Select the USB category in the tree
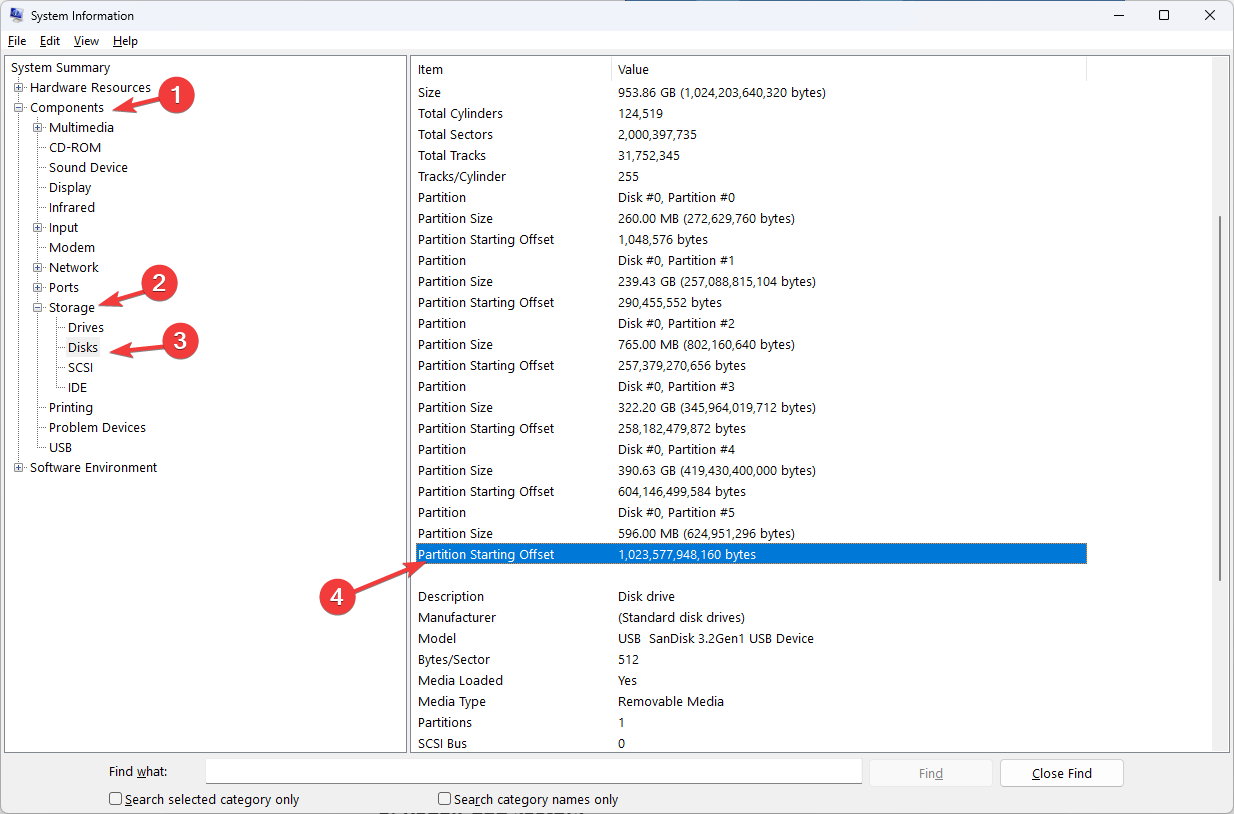This screenshot has width=1234, height=814. tap(60, 447)
